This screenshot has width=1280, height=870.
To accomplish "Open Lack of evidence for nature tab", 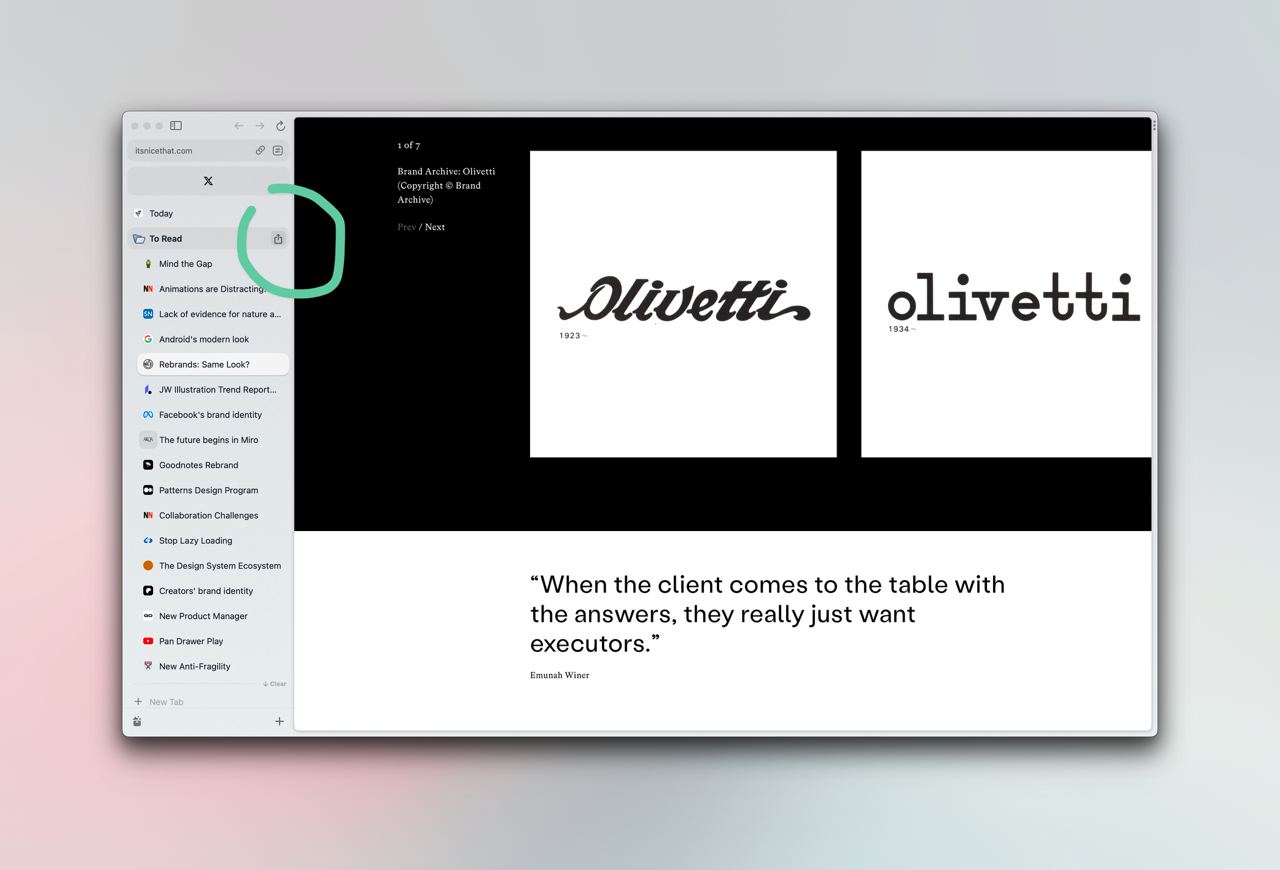I will click(x=213, y=314).
